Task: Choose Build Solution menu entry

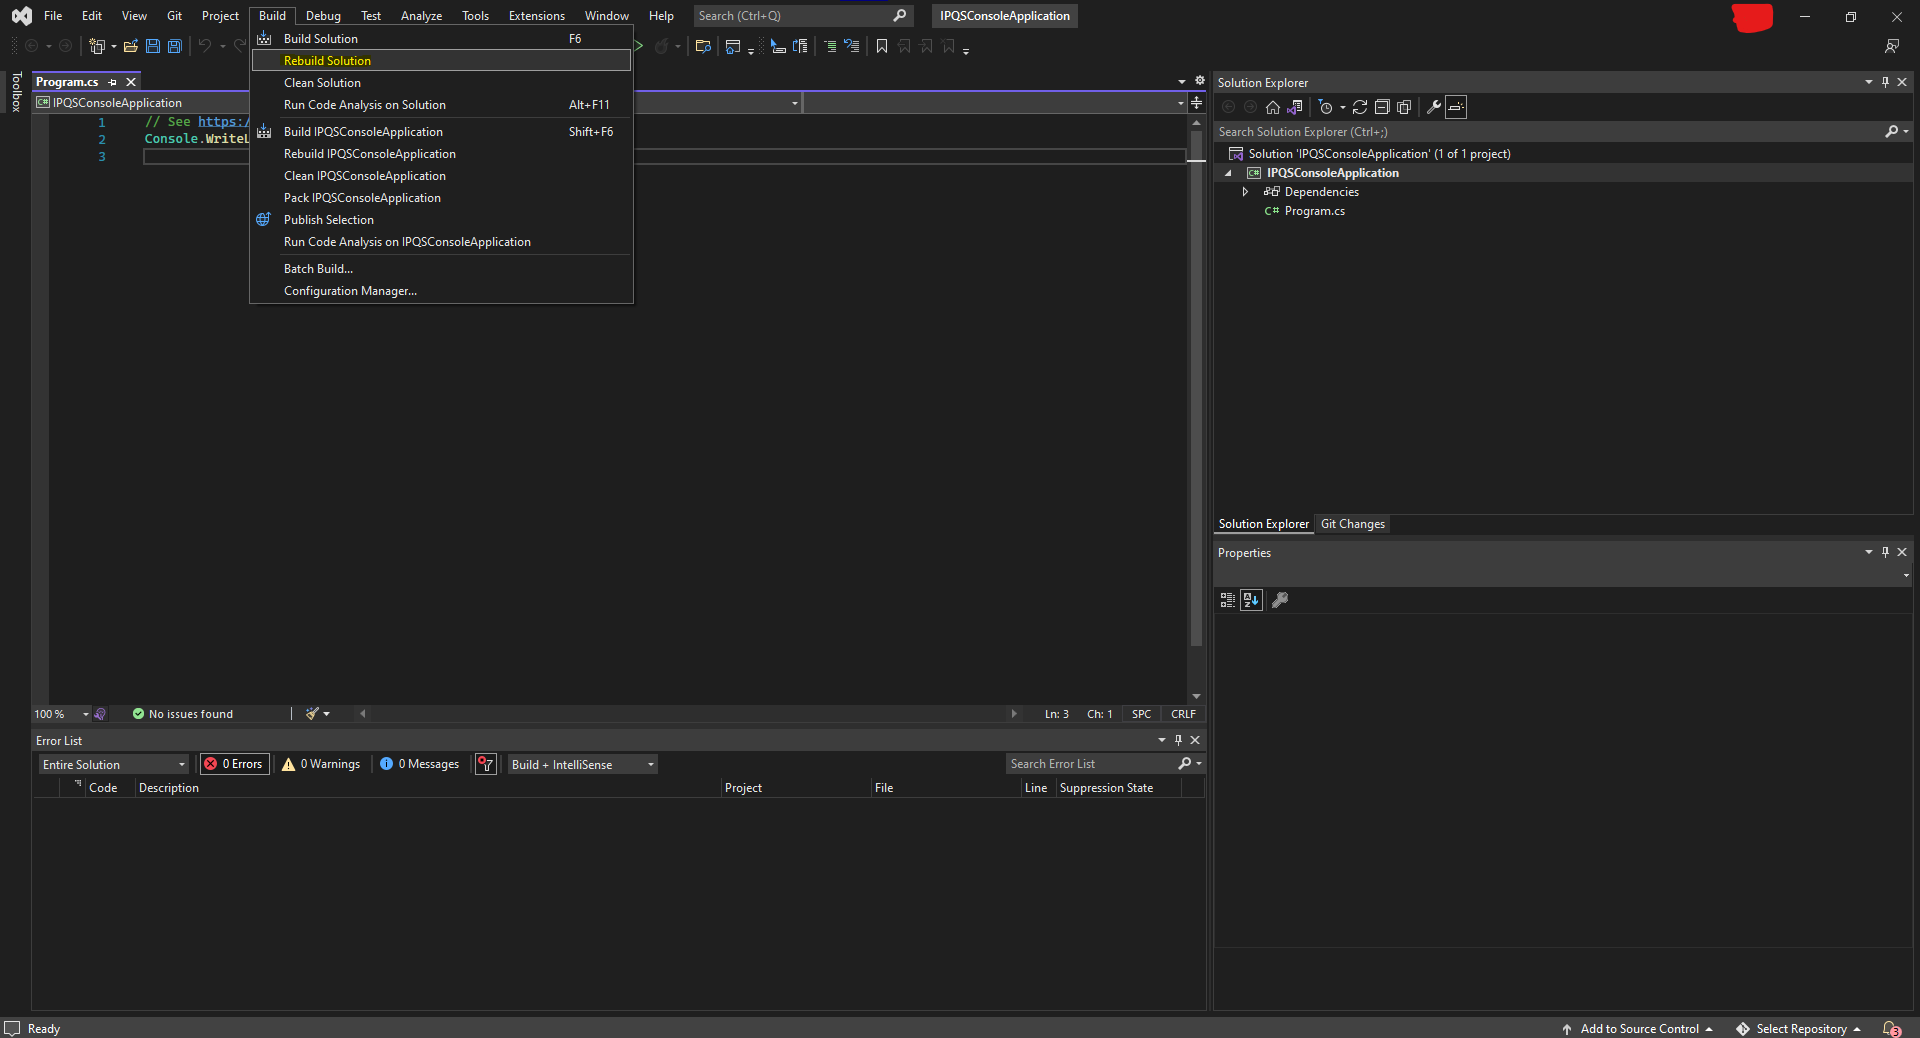Action: (441, 39)
